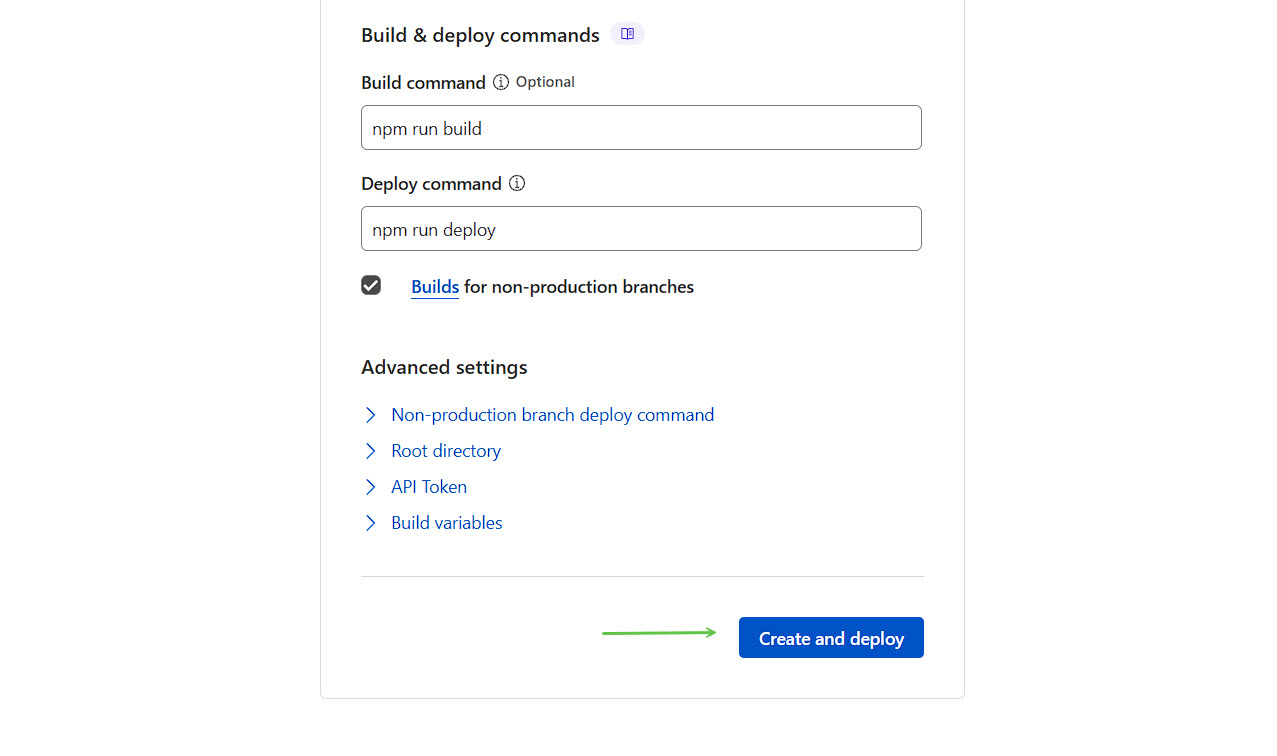Click the 'for non-production branches' checkbox label

pyautogui.click(x=578, y=287)
